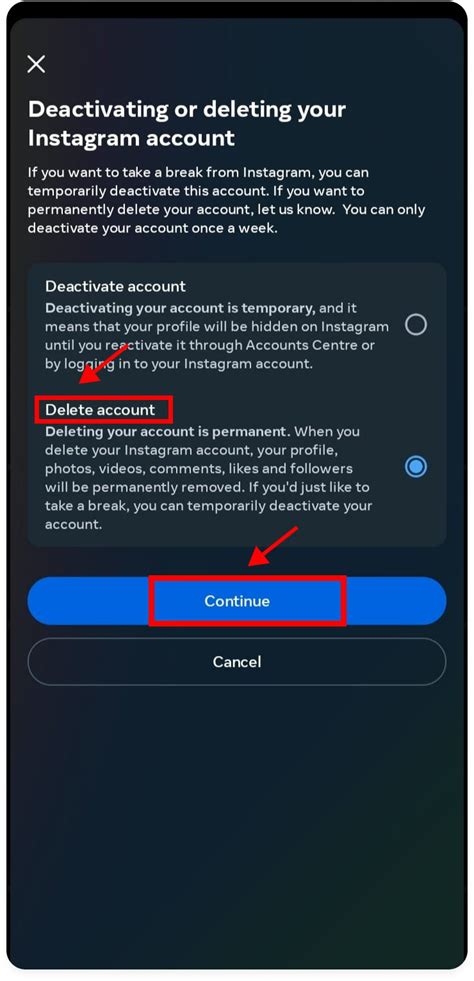Tap the Cancel button
The image size is (474, 981).
coord(237,661)
